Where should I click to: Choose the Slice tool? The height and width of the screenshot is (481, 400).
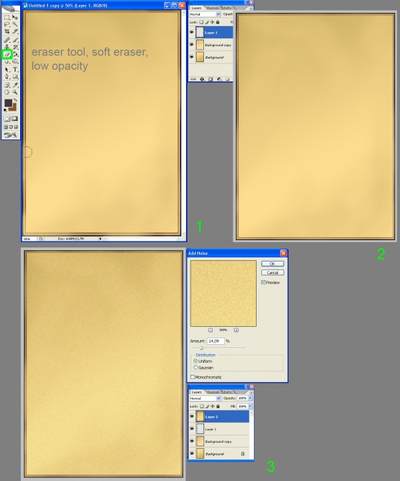click(15, 31)
